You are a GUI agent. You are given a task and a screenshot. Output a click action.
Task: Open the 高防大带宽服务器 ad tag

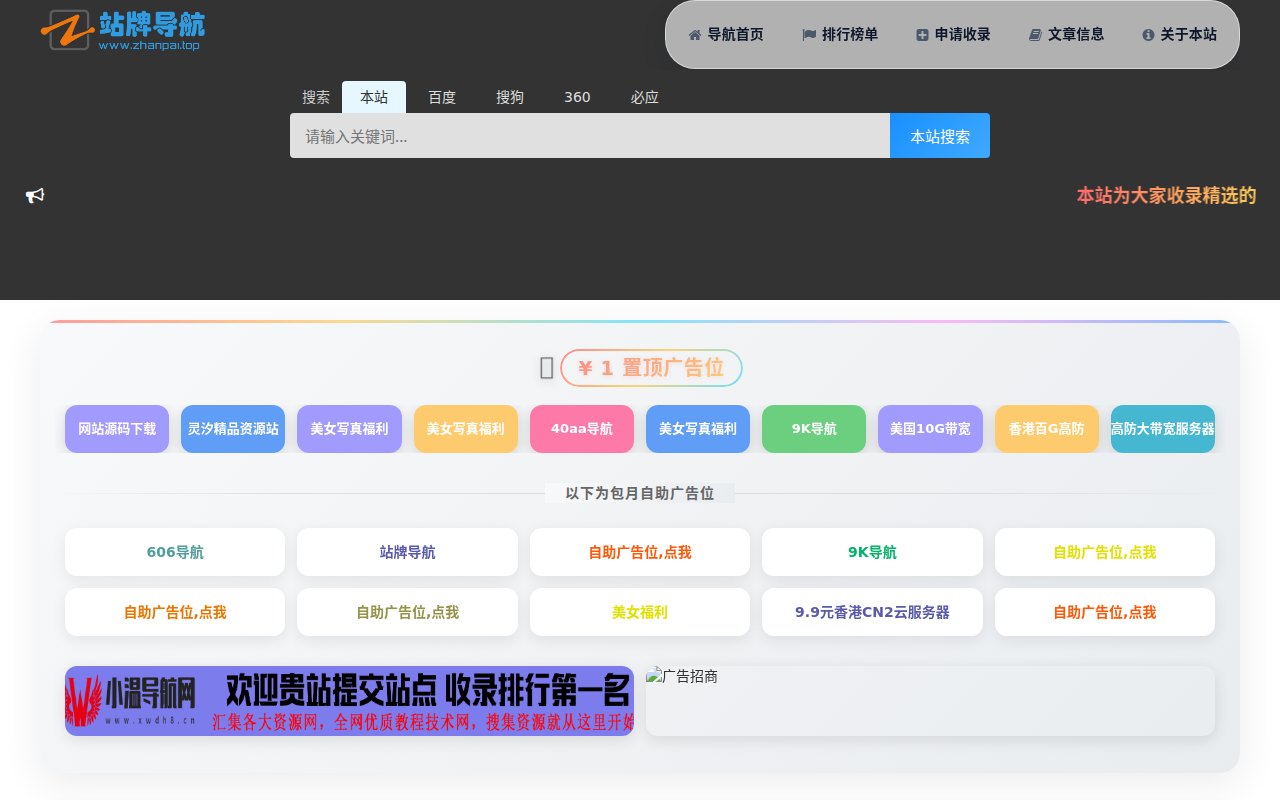[x=1163, y=429]
